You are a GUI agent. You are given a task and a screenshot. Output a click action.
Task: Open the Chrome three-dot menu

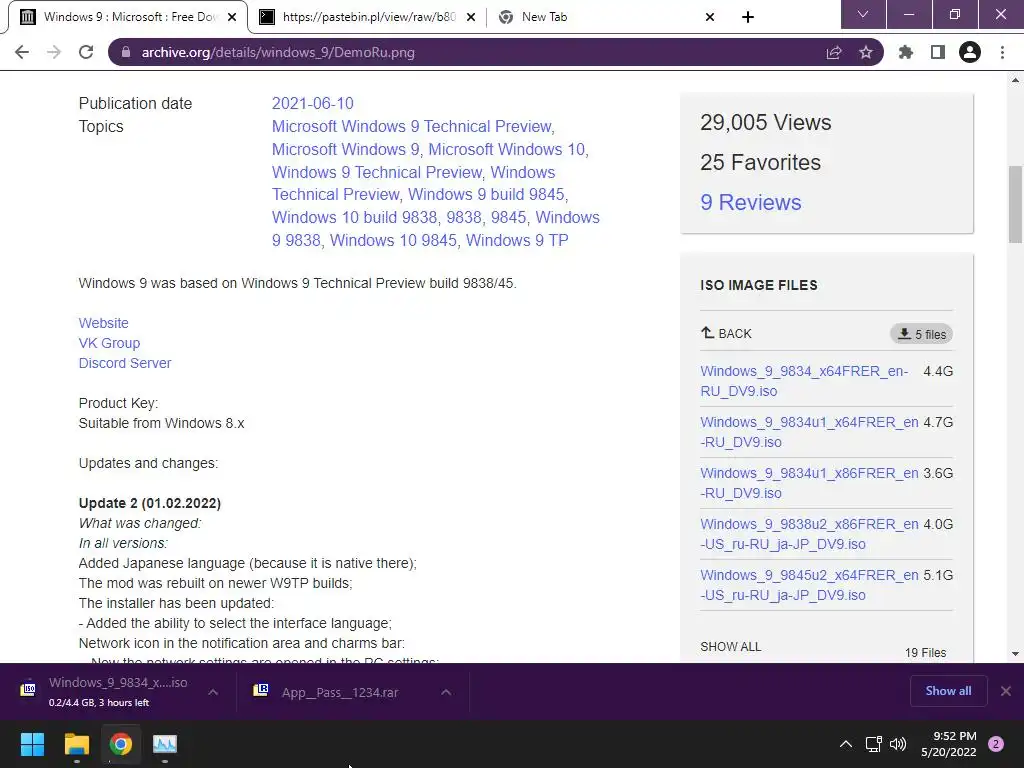coord(1002,52)
